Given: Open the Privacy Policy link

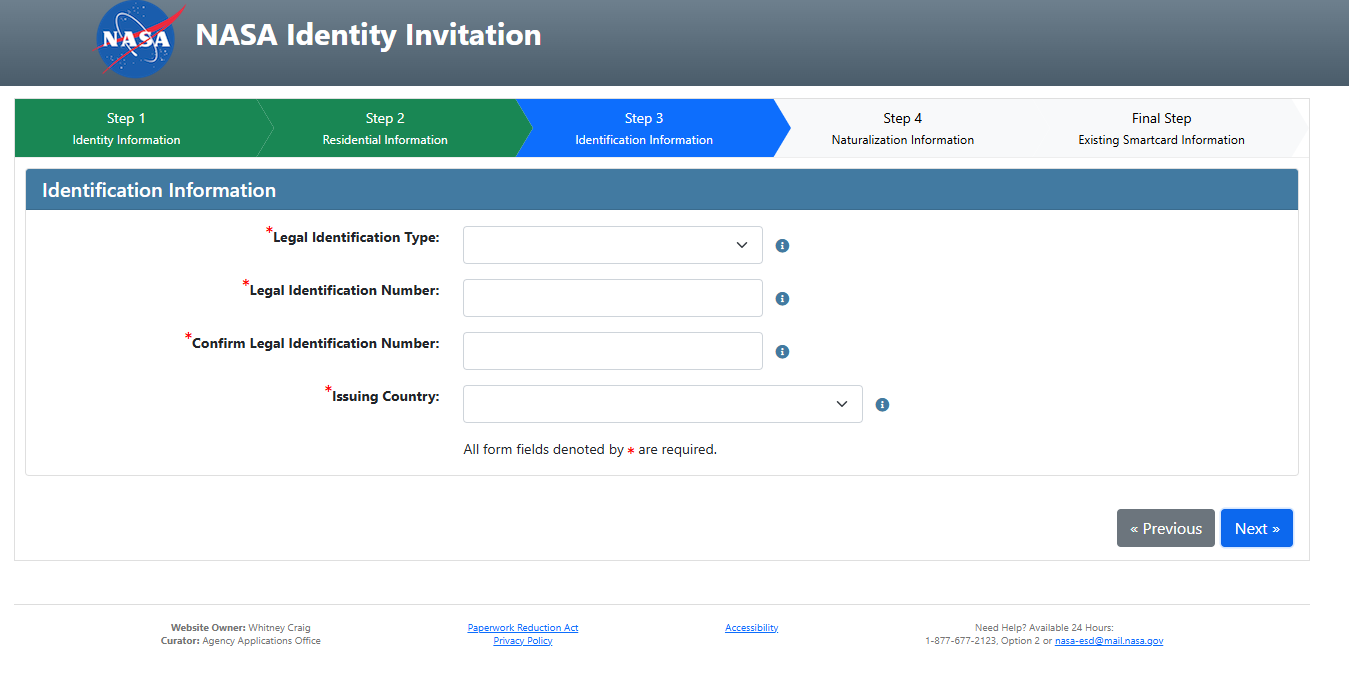Looking at the screenshot, I should coord(523,641).
